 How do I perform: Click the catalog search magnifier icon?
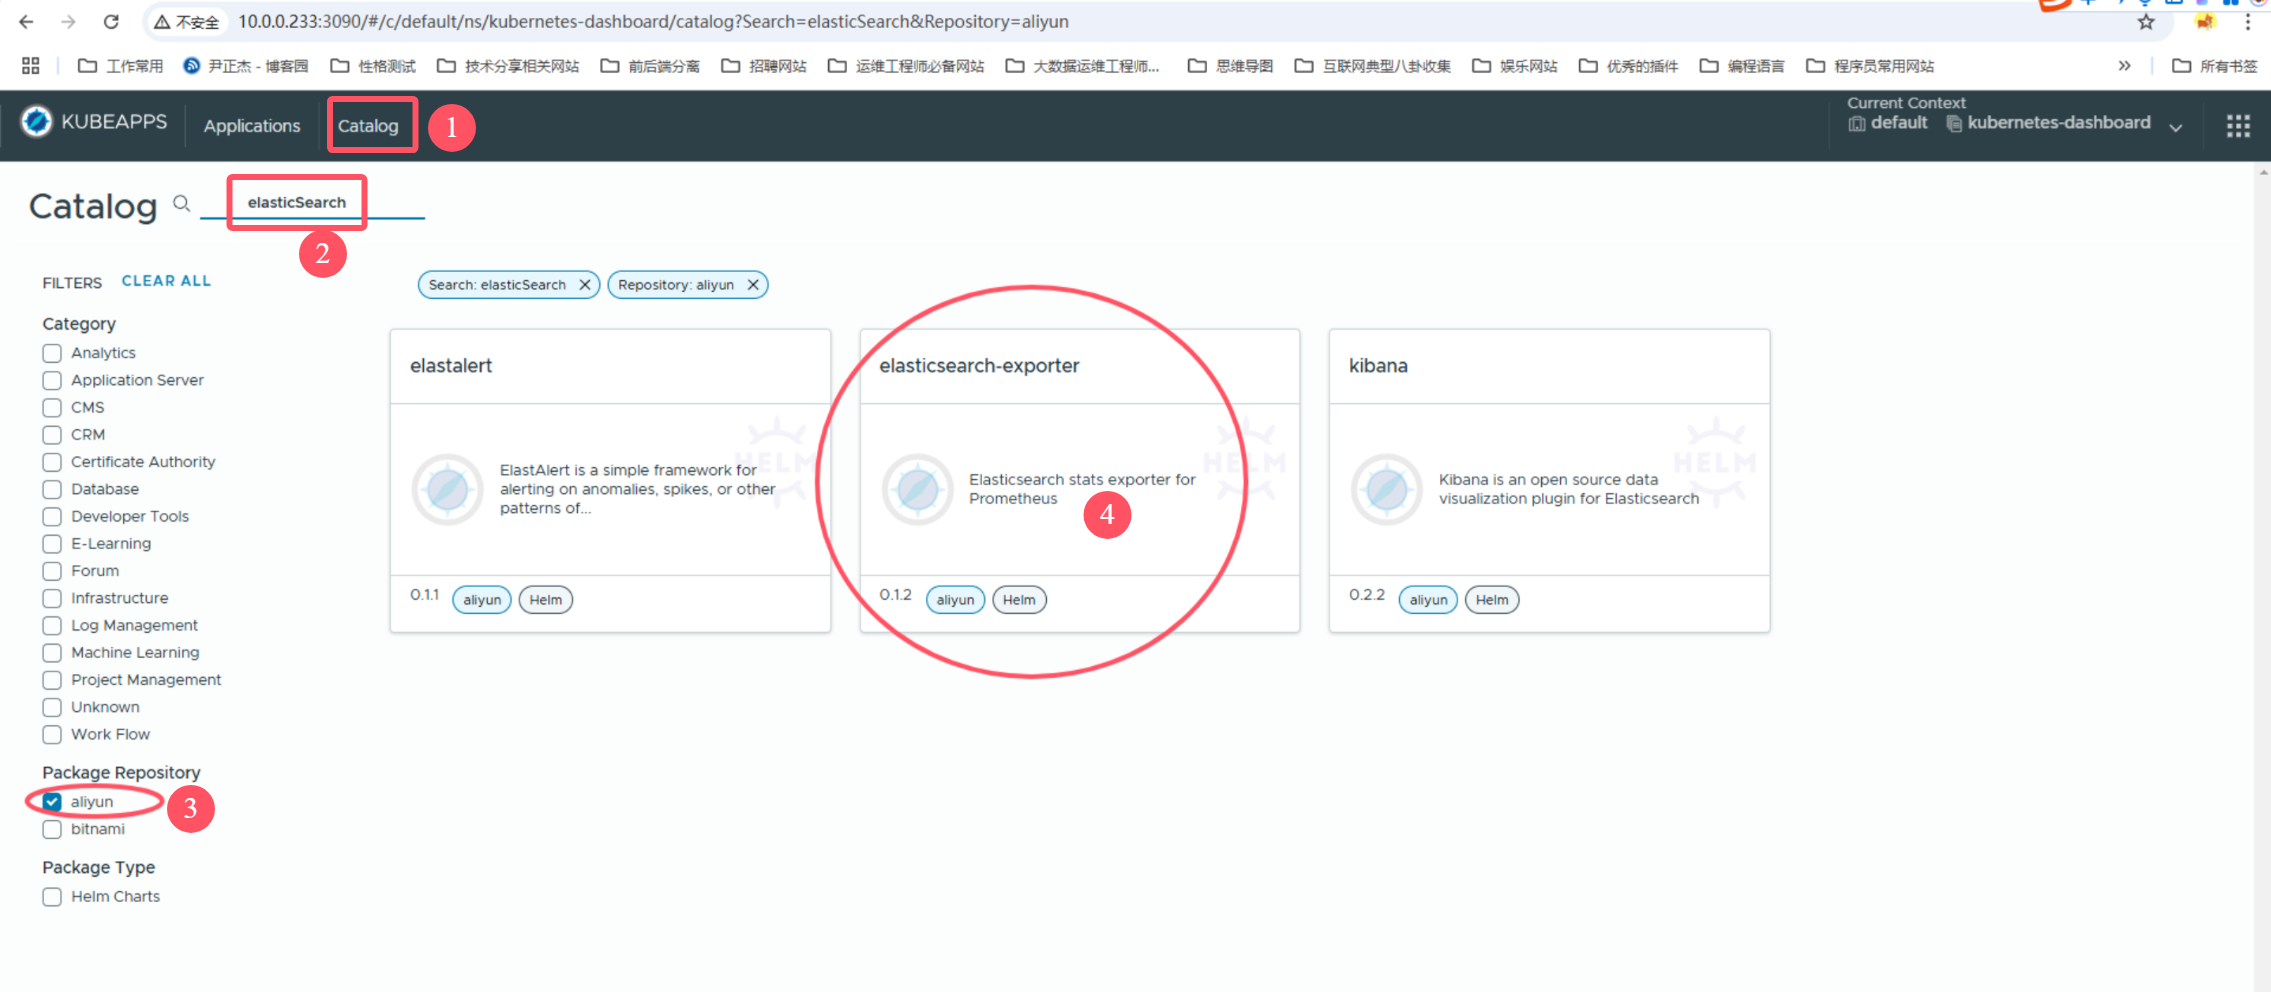181,204
